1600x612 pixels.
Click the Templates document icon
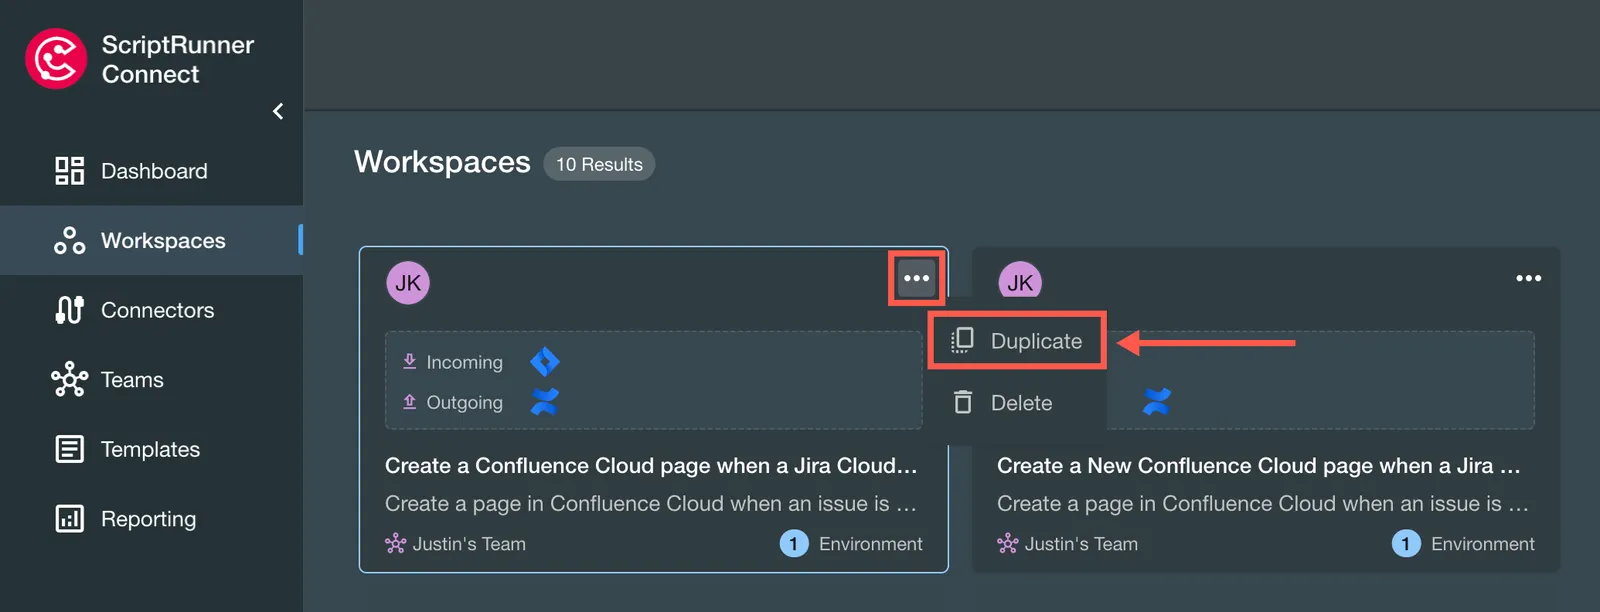[69, 449]
